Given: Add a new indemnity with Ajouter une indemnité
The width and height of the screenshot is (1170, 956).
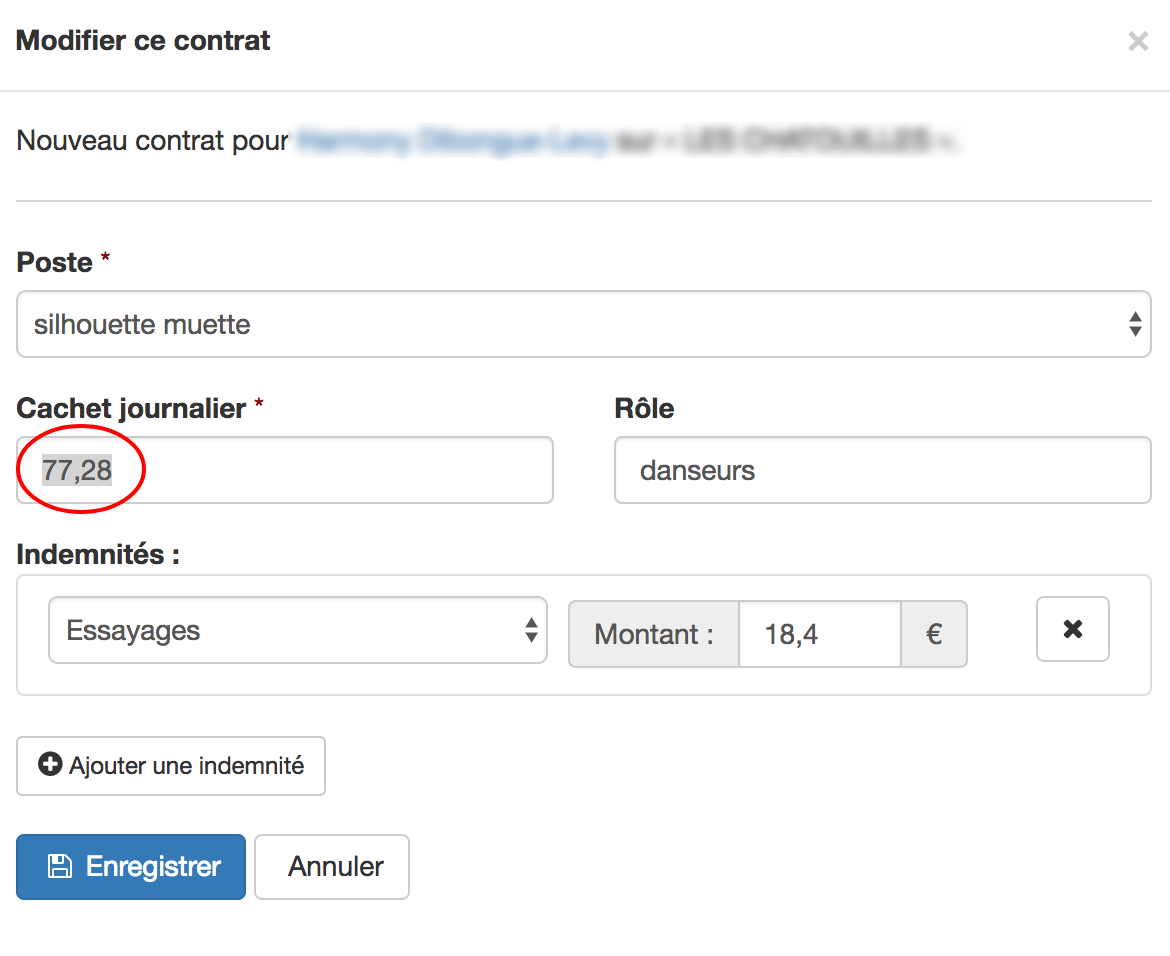Looking at the screenshot, I should tap(171, 766).
